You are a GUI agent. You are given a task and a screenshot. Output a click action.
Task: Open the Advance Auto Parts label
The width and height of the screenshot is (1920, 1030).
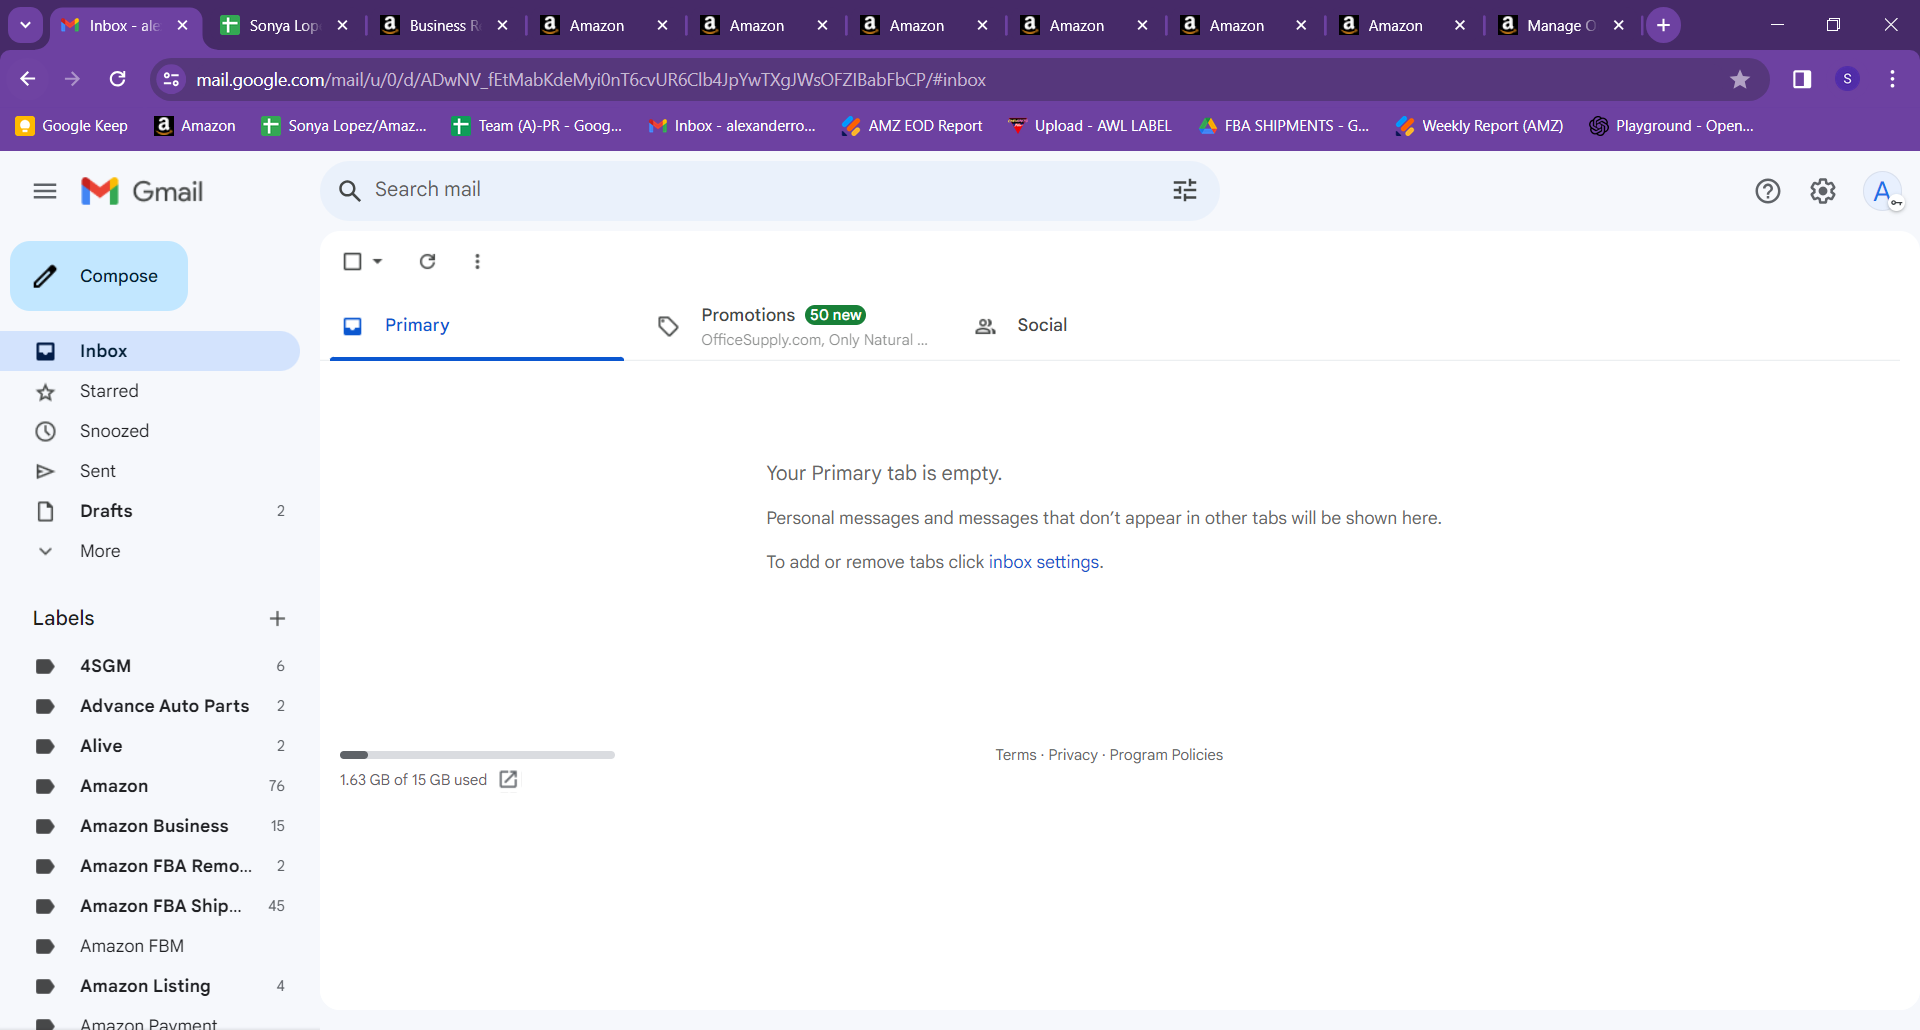pyautogui.click(x=150, y=706)
